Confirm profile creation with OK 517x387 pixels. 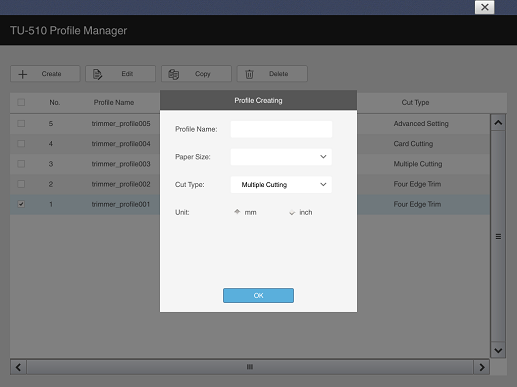258,295
